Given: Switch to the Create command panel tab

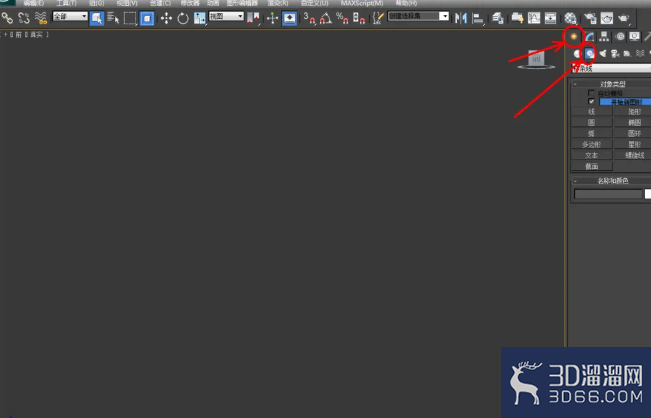Looking at the screenshot, I should pyautogui.click(x=574, y=37).
